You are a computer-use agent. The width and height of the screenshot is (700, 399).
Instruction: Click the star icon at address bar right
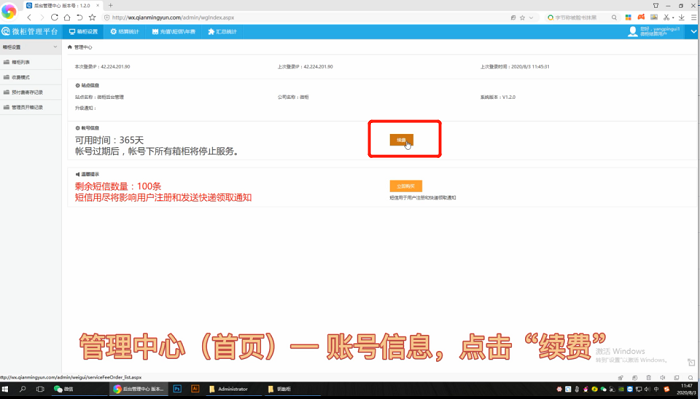tap(522, 17)
